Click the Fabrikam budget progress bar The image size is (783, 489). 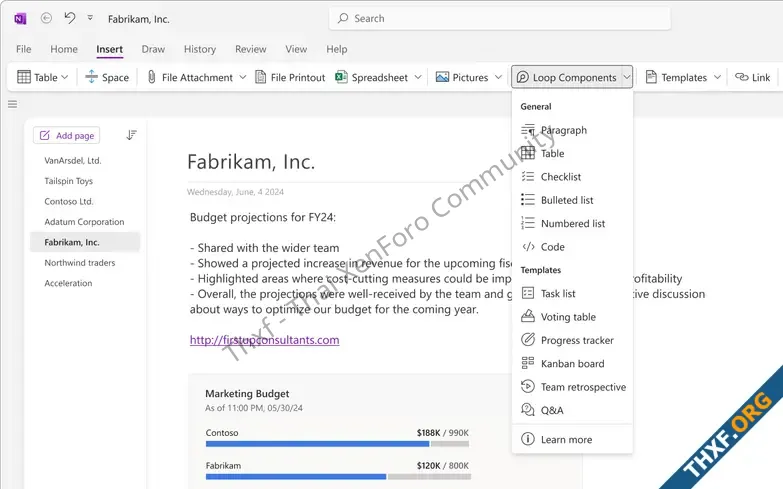point(338,477)
